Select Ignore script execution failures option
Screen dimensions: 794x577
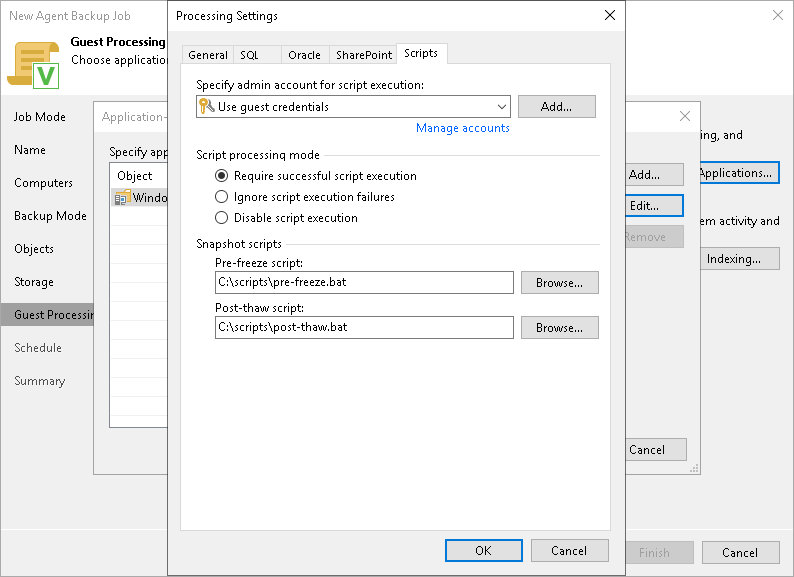[222, 197]
